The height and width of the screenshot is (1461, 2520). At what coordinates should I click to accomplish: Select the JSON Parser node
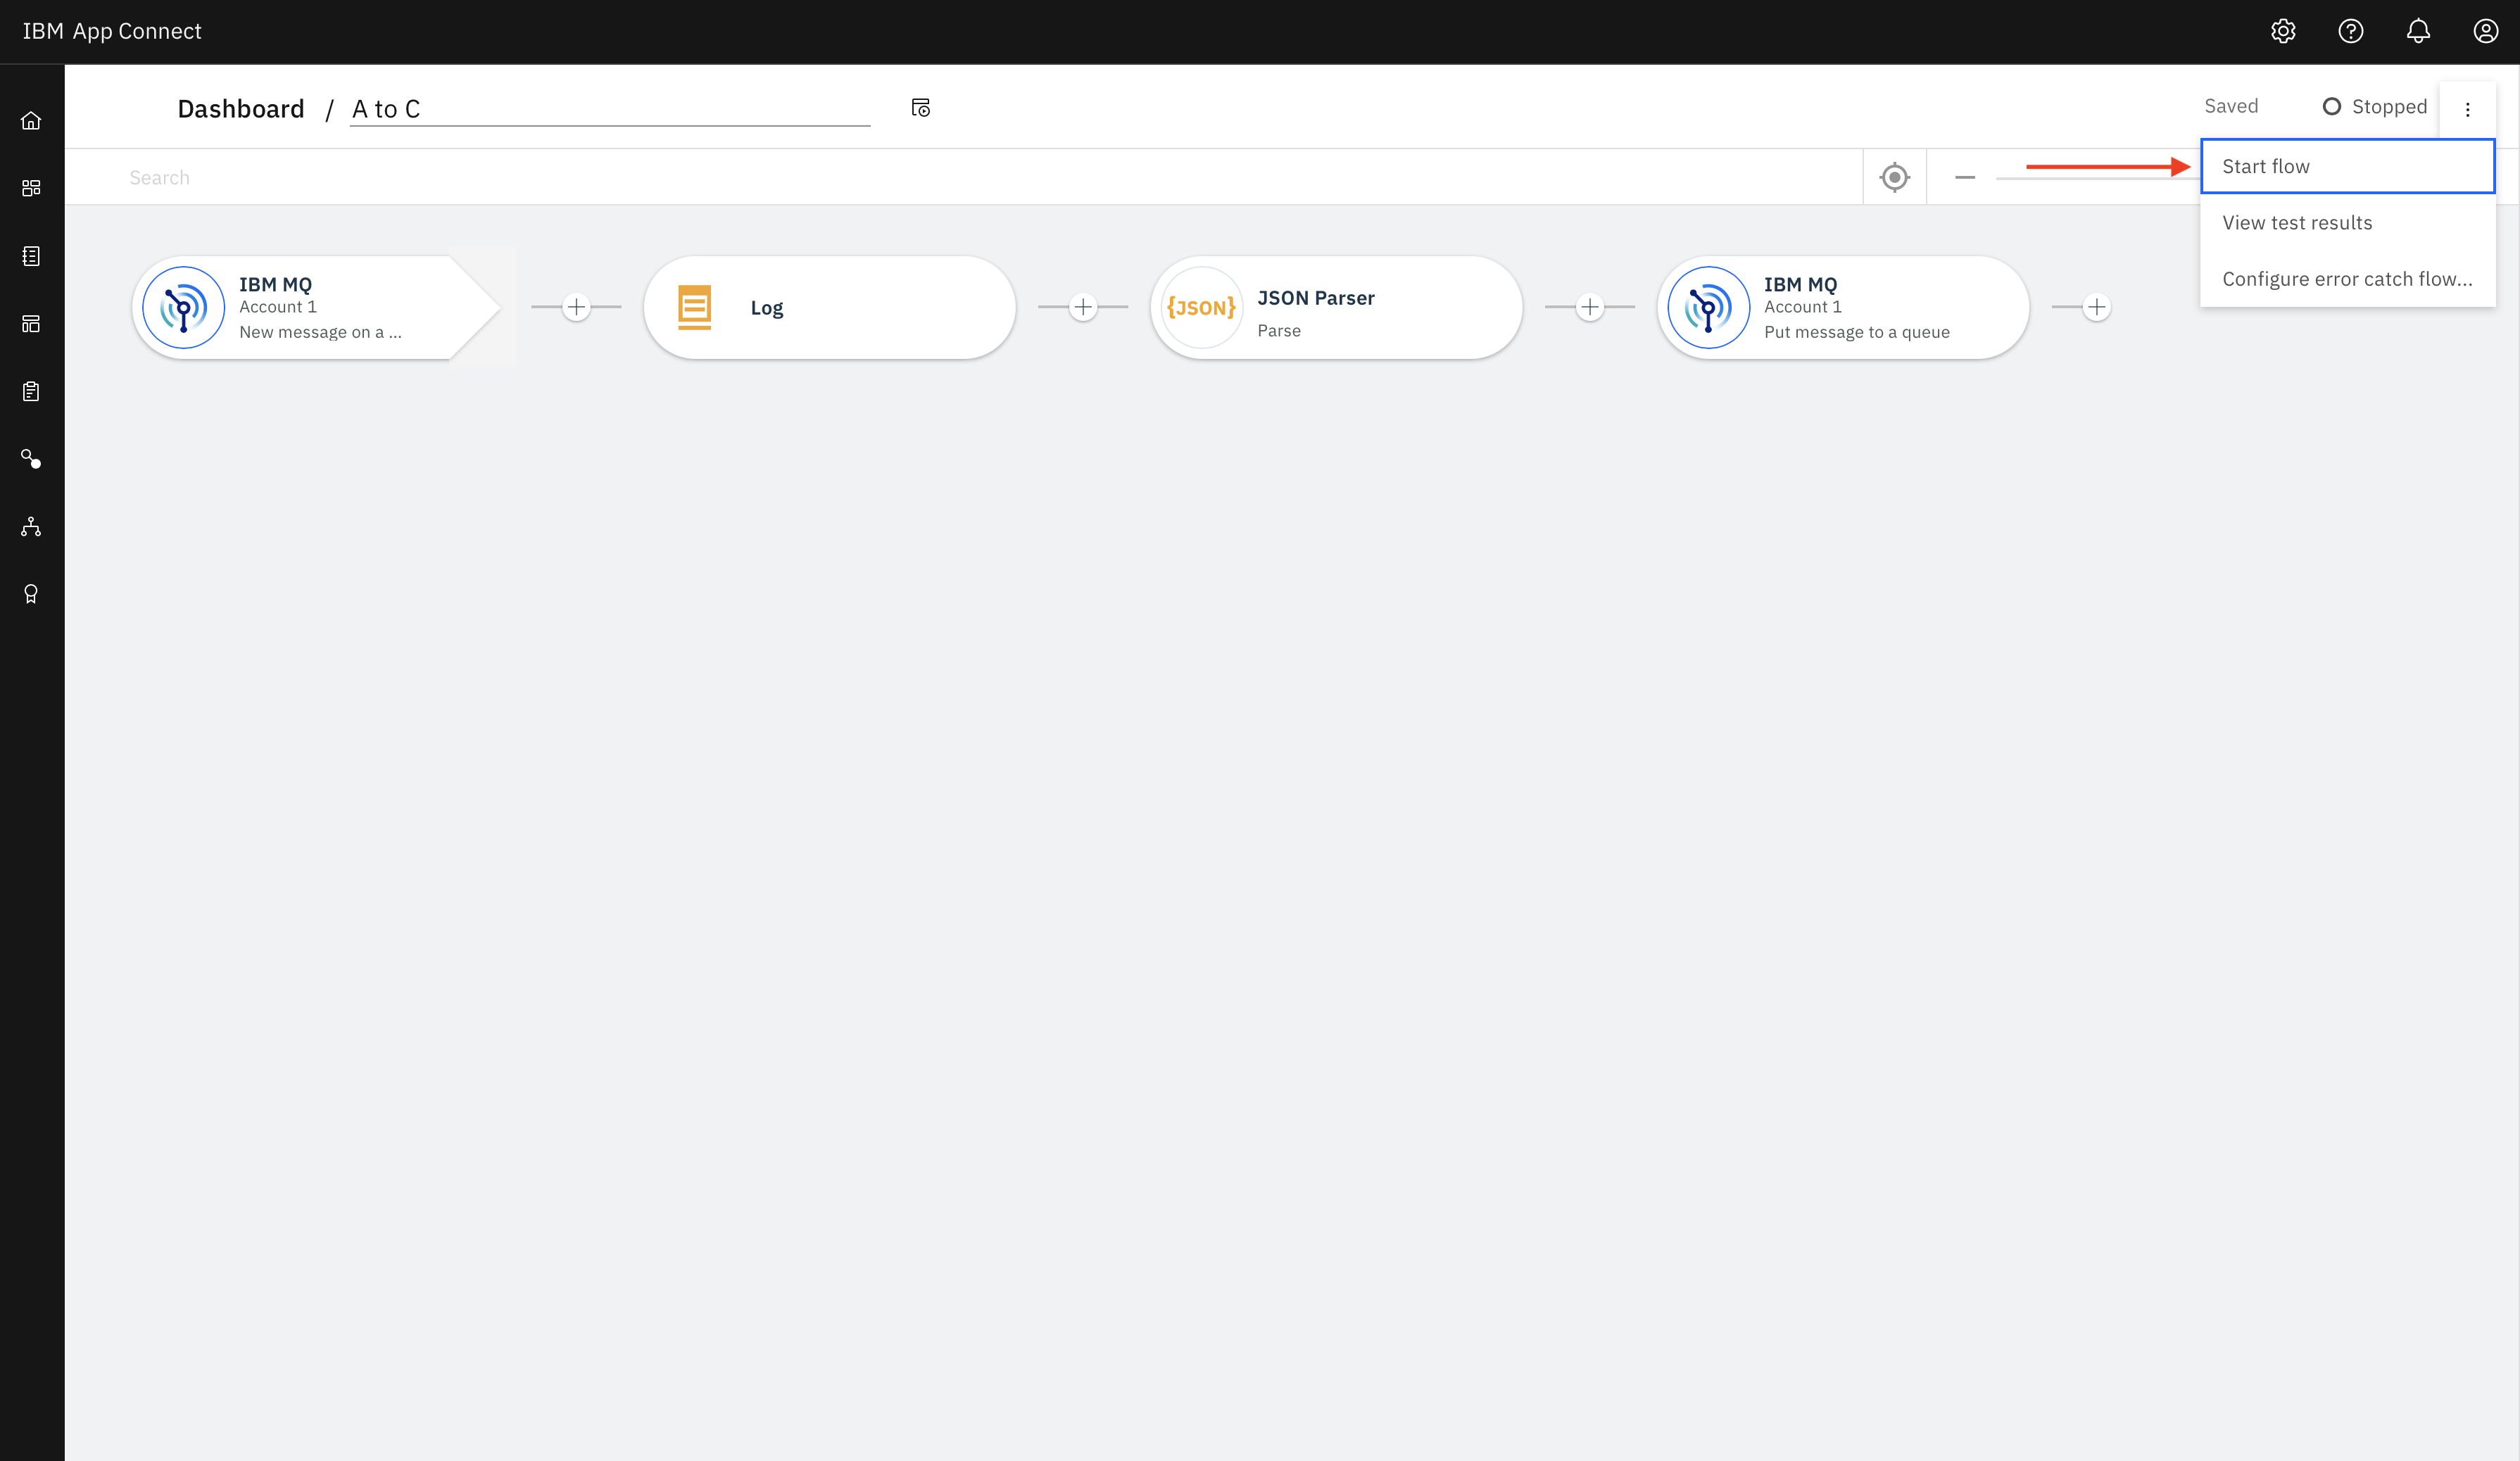tap(1335, 308)
